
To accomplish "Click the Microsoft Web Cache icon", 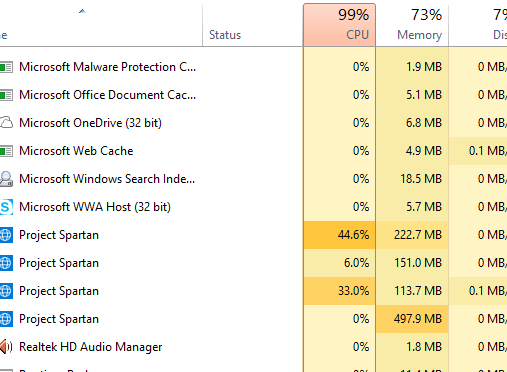I will pyautogui.click(x=6, y=151).
